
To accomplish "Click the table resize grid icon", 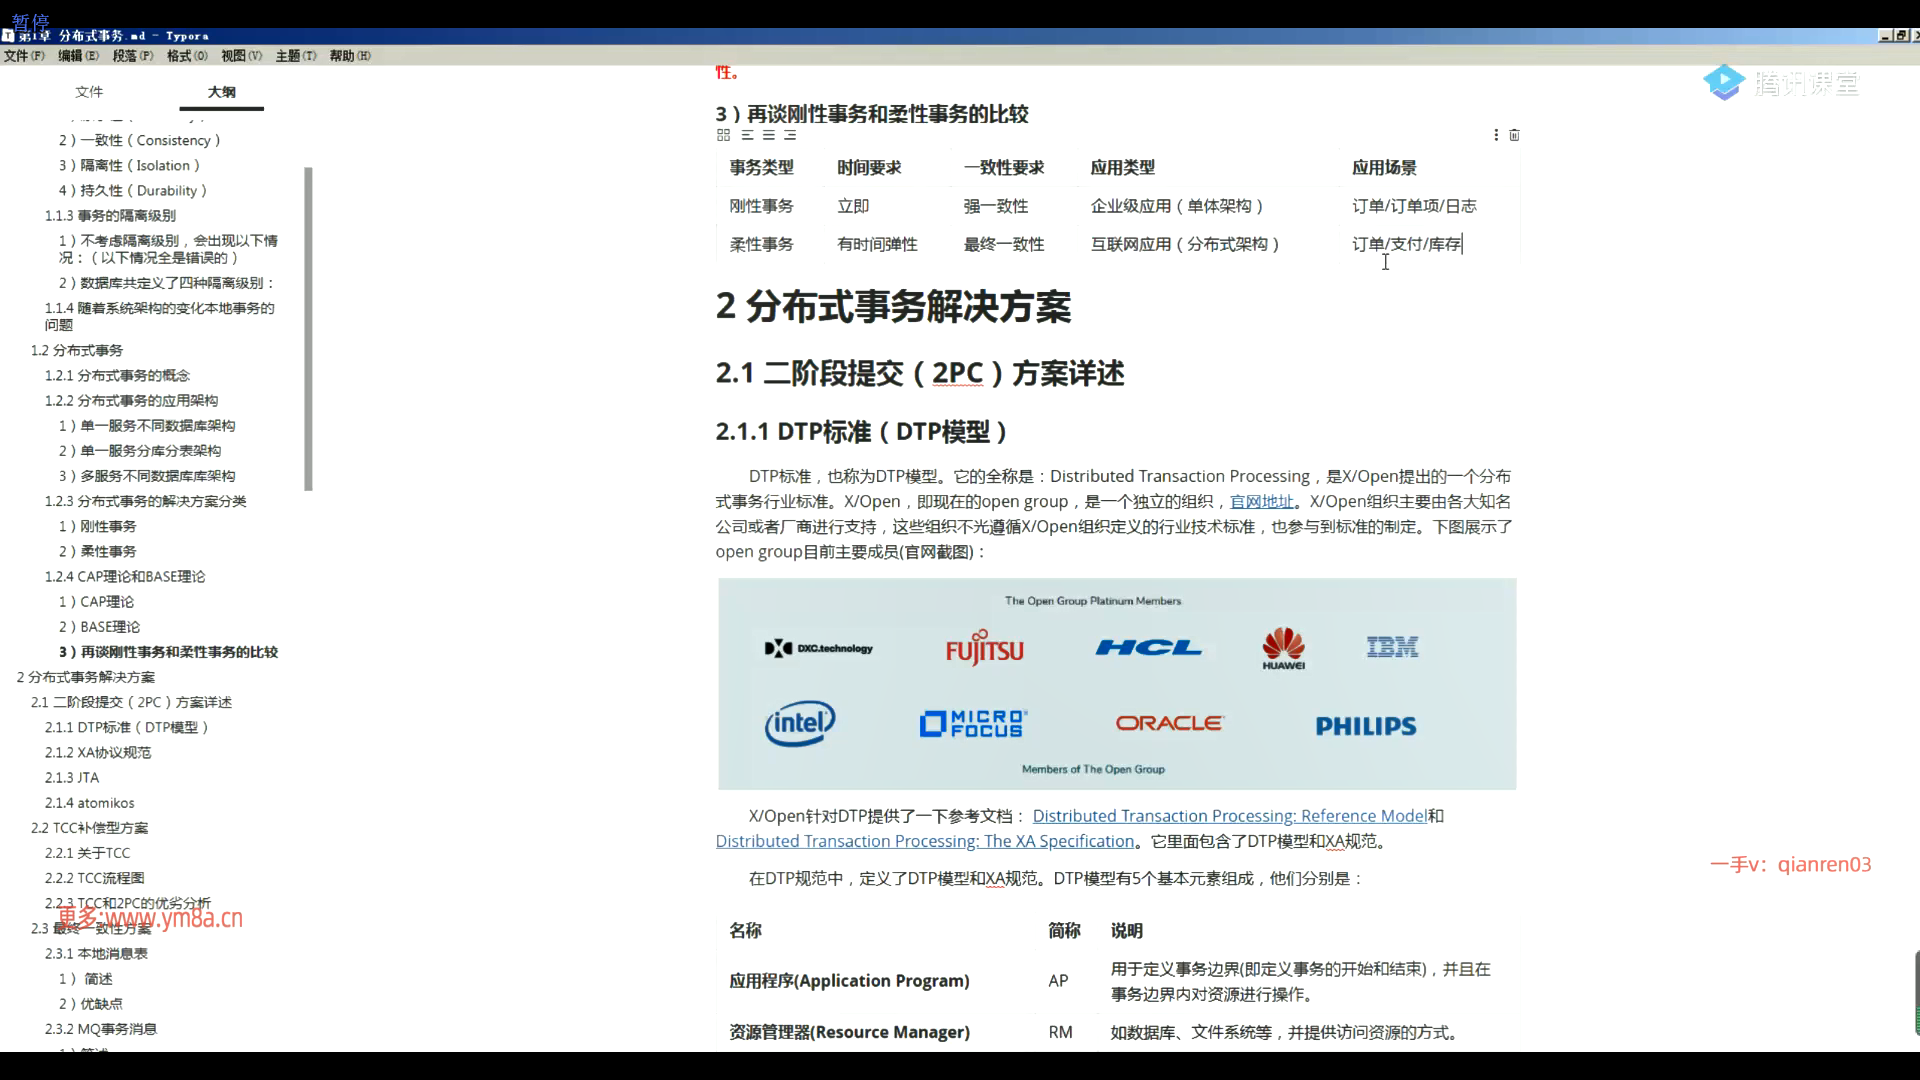I will pos(723,135).
